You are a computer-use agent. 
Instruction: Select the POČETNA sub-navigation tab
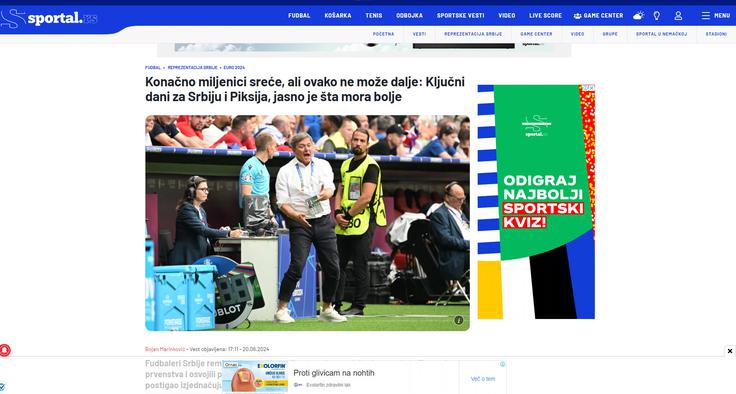click(x=383, y=34)
